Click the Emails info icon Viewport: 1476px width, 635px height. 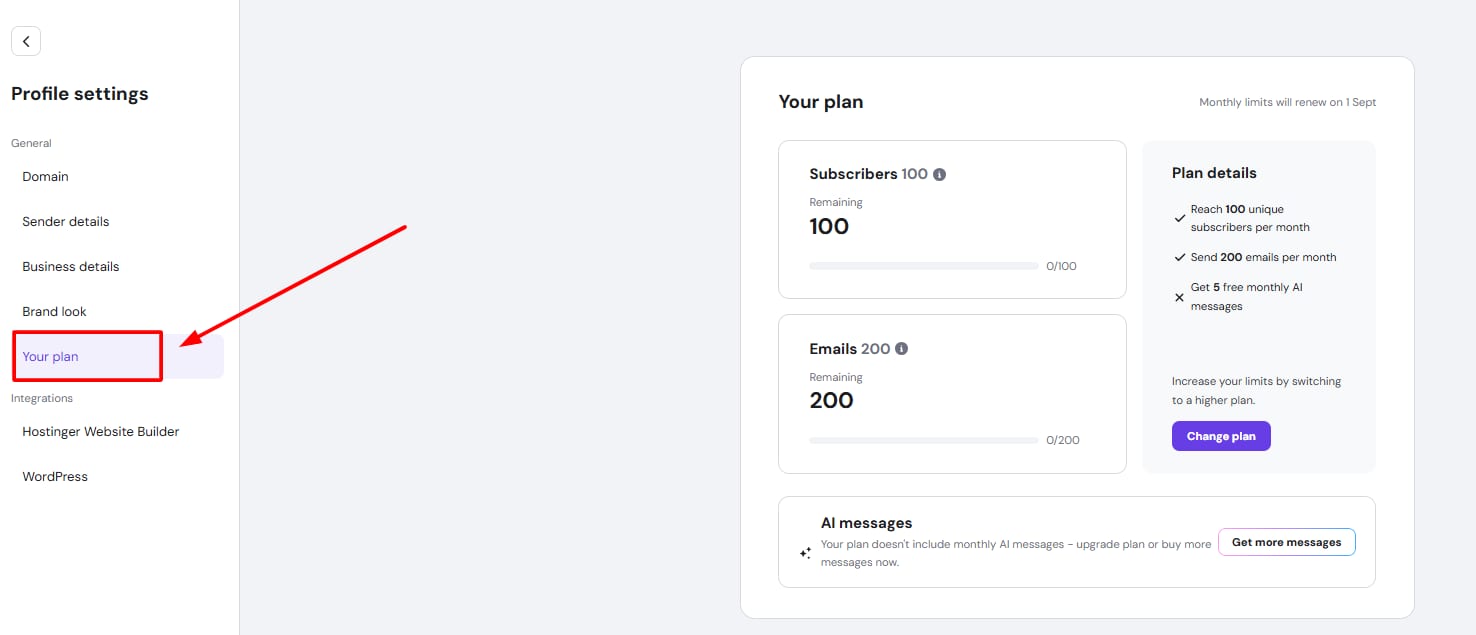point(901,349)
